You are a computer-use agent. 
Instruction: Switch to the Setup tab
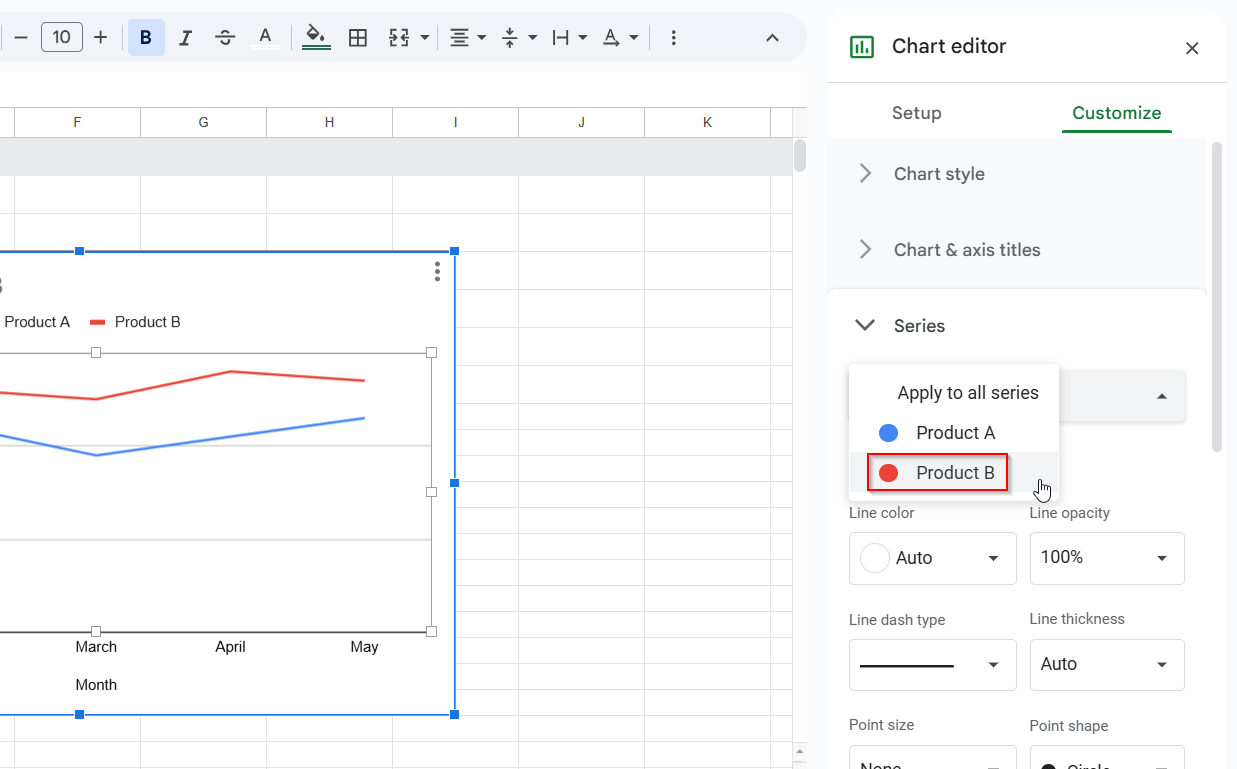pyautogui.click(x=917, y=113)
